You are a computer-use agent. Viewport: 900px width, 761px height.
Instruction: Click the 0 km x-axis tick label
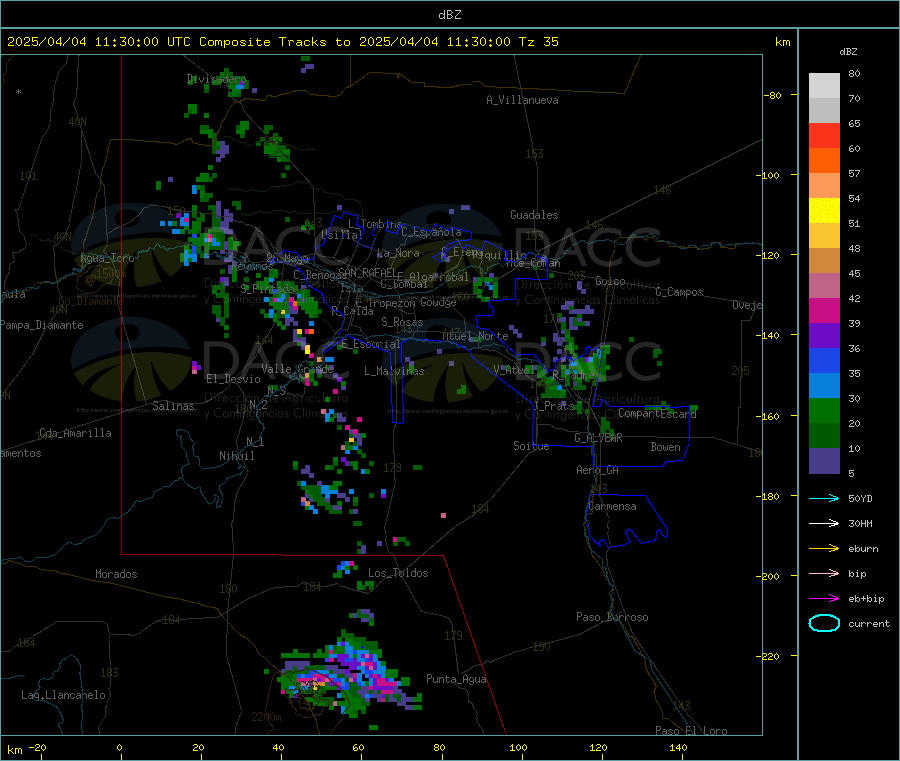tap(119, 747)
